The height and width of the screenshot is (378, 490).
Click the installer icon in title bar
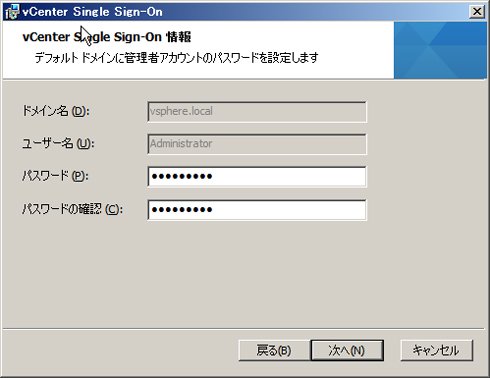tap(12, 12)
